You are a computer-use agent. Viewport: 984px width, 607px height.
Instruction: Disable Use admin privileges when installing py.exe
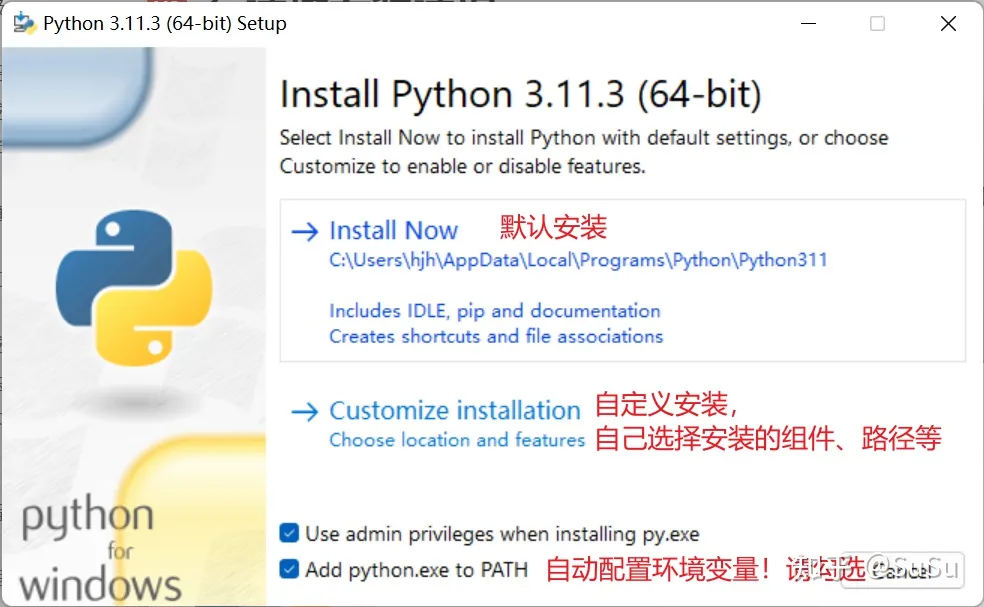pyautogui.click(x=290, y=534)
